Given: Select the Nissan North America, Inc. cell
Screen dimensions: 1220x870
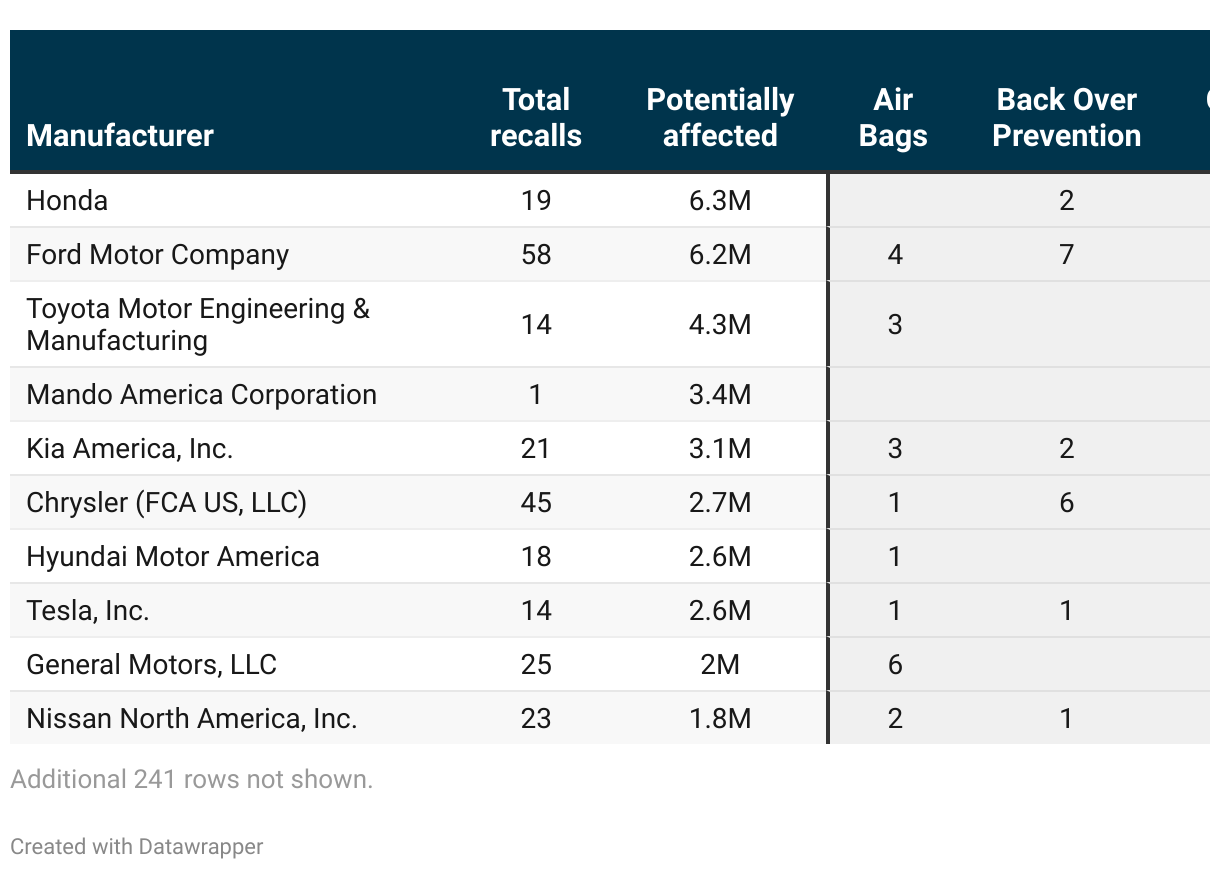Looking at the screenshot, I should [191, 719].
